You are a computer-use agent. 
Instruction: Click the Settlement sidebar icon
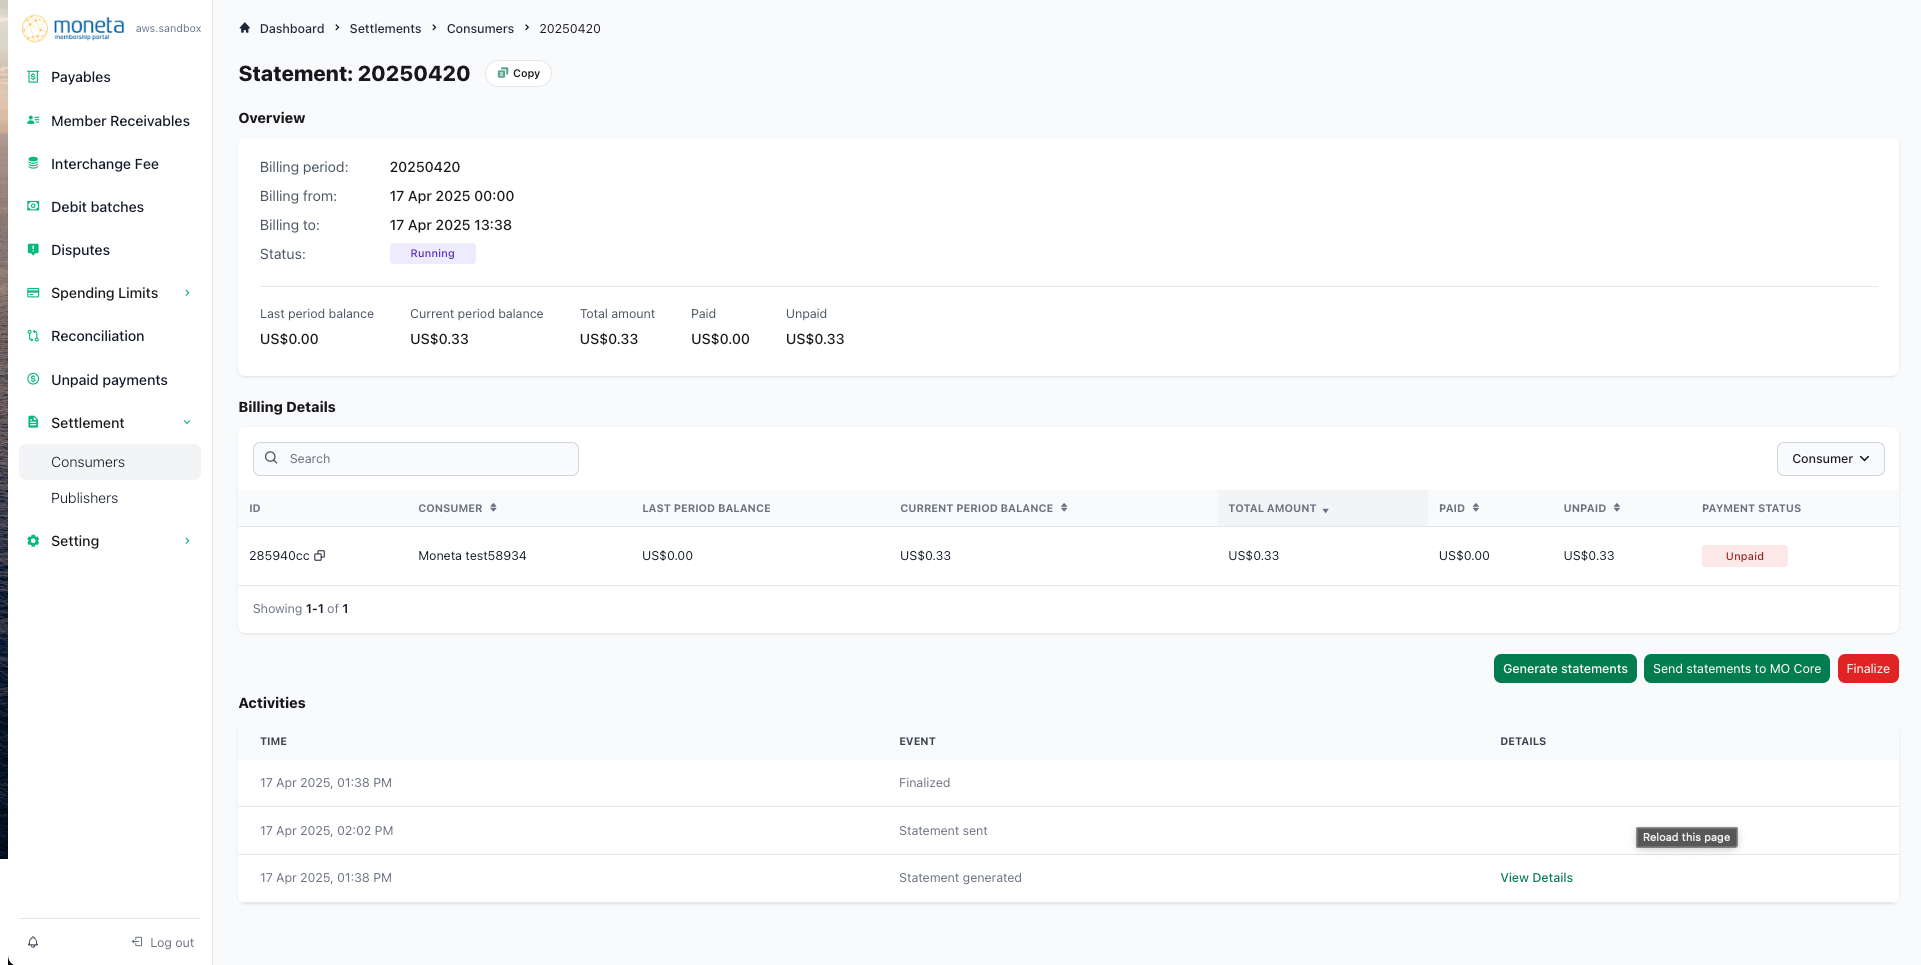click(33, 422)
